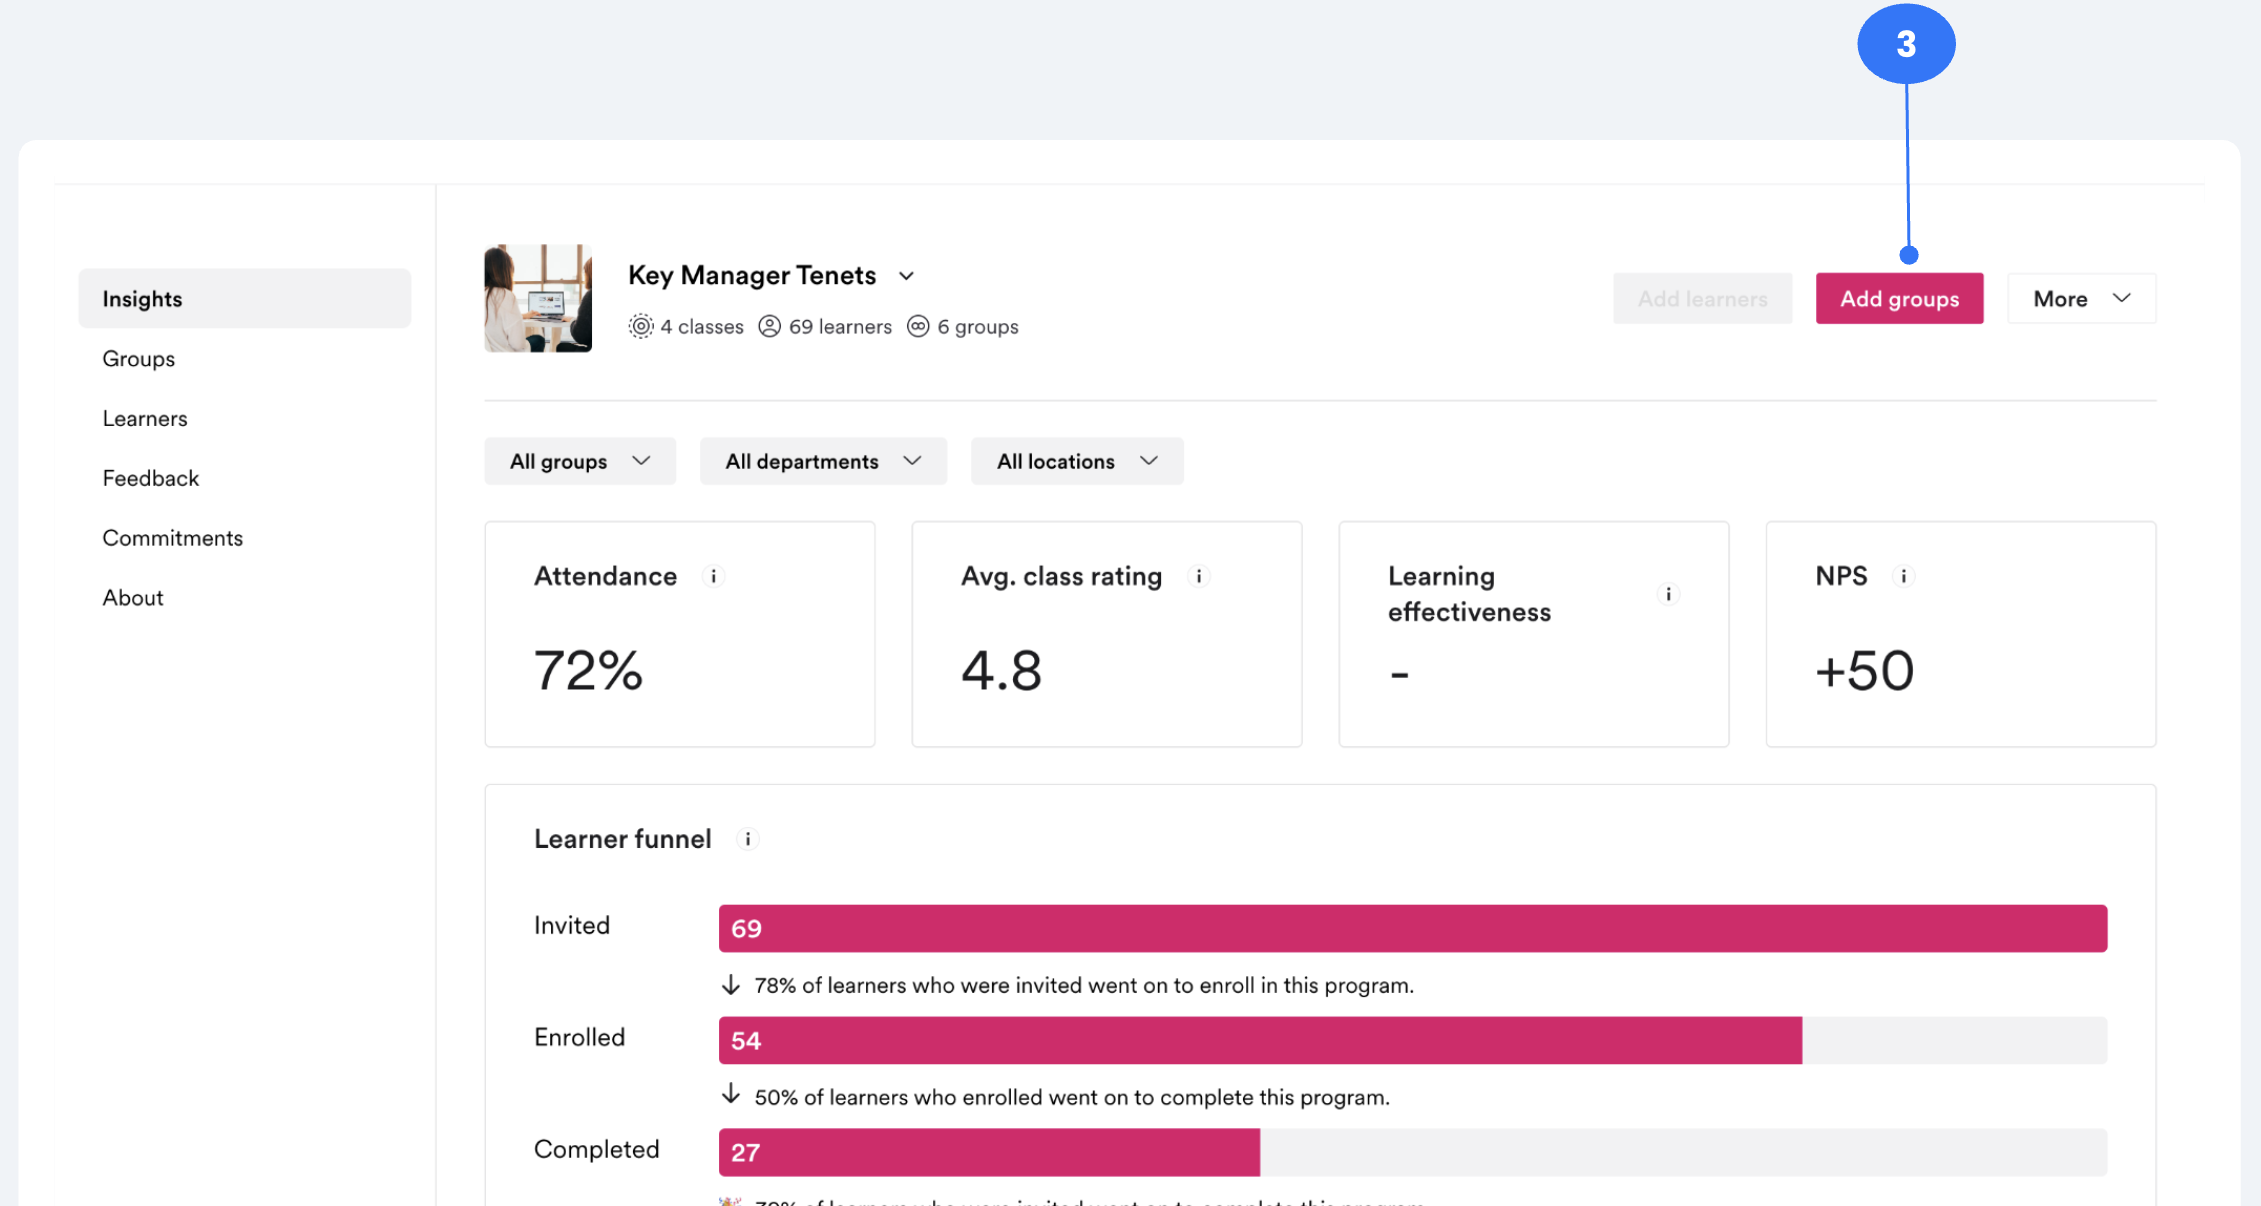2261x1206 pixels.
Task: Click the Attendance 72% value
Action: [588, 670]
